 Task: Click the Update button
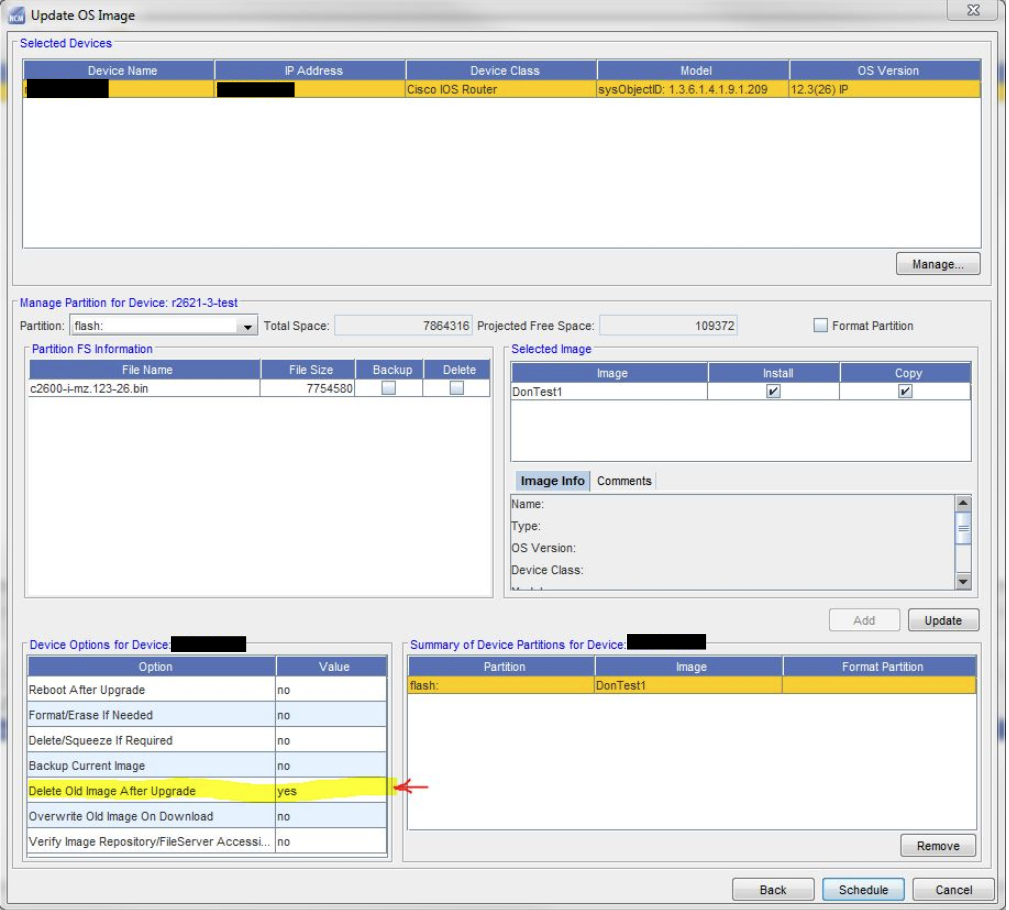tap(942, 620)
